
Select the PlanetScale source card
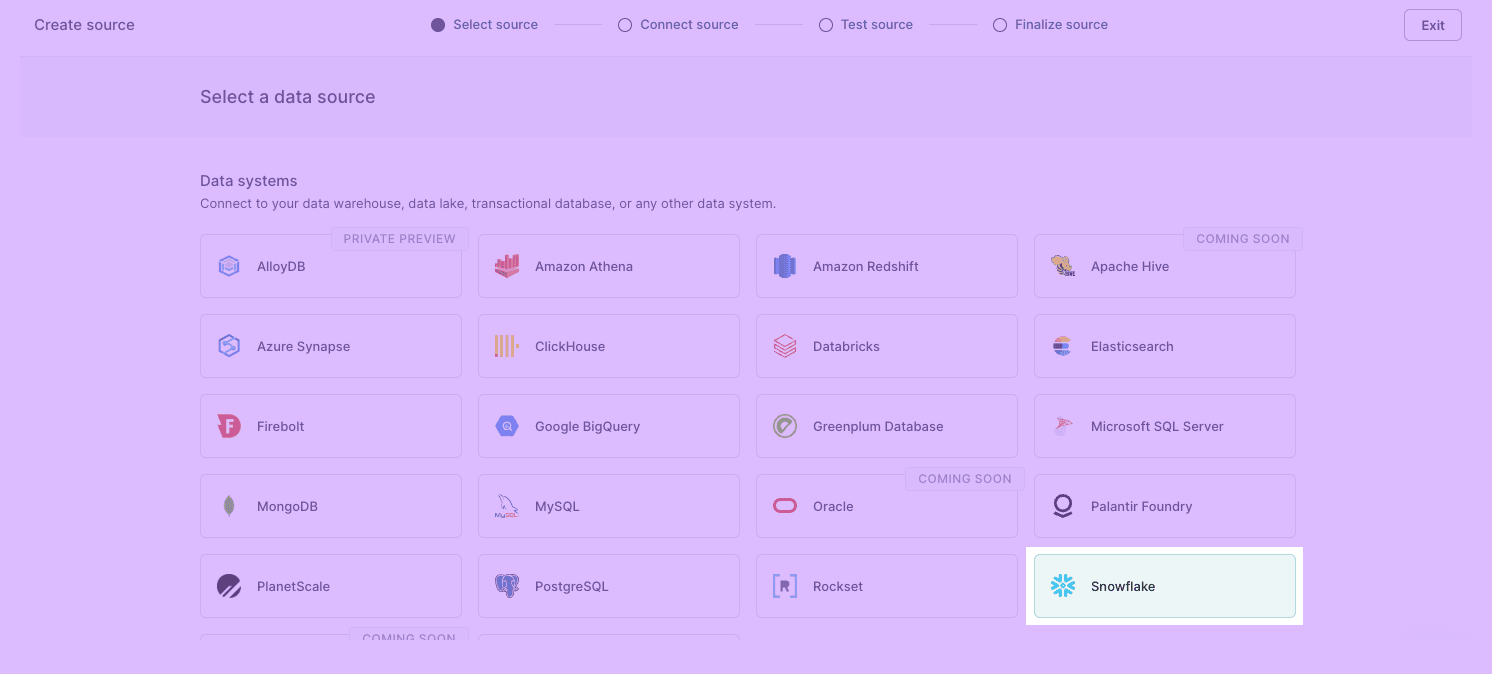[x=330, y=586]
